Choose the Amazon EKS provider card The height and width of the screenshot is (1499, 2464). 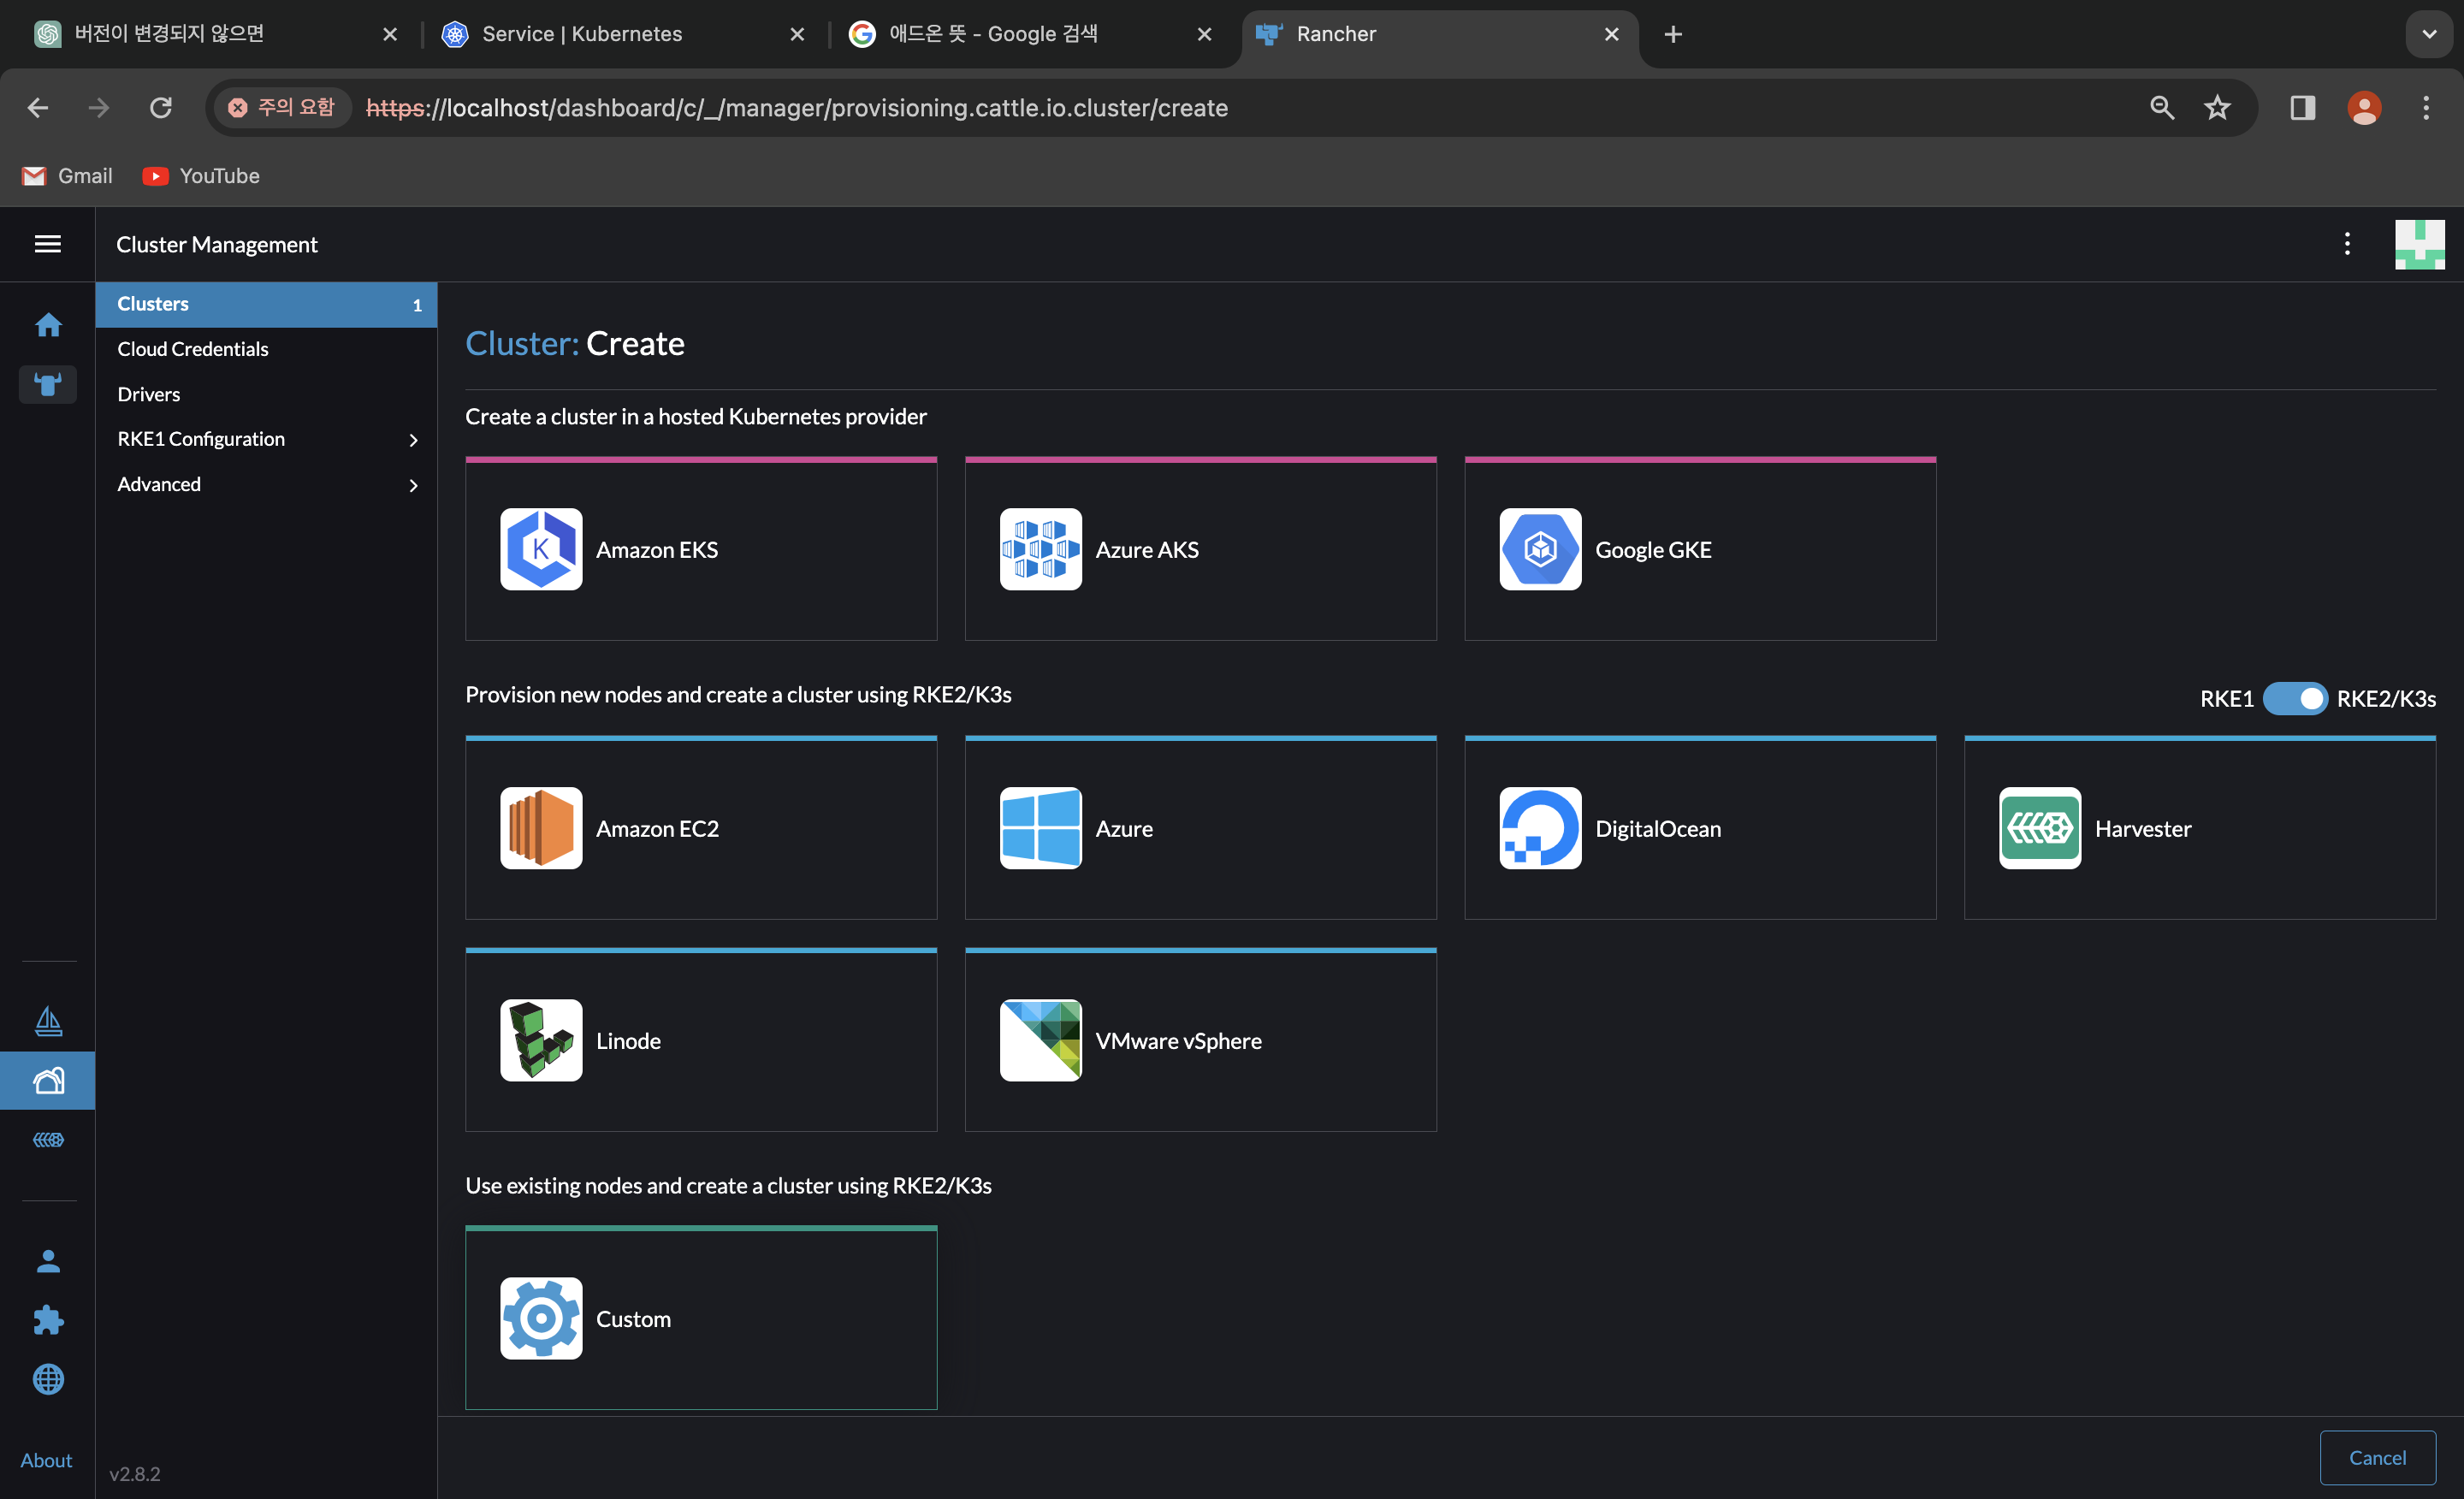pyautogui.click(x=701, y=549)
